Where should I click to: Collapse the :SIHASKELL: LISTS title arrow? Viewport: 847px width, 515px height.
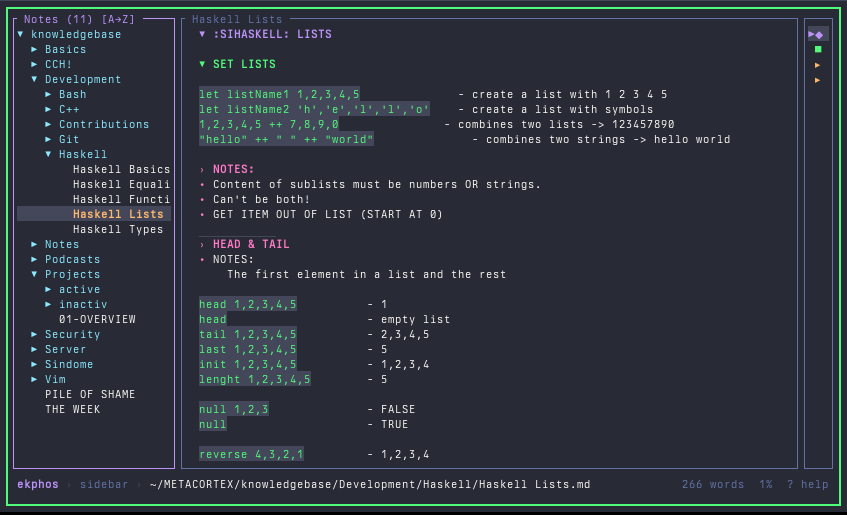202,34
